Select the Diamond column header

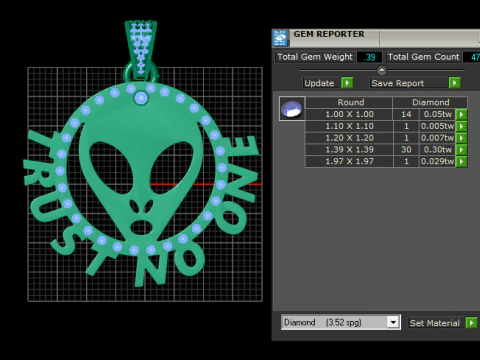point(430,102)
